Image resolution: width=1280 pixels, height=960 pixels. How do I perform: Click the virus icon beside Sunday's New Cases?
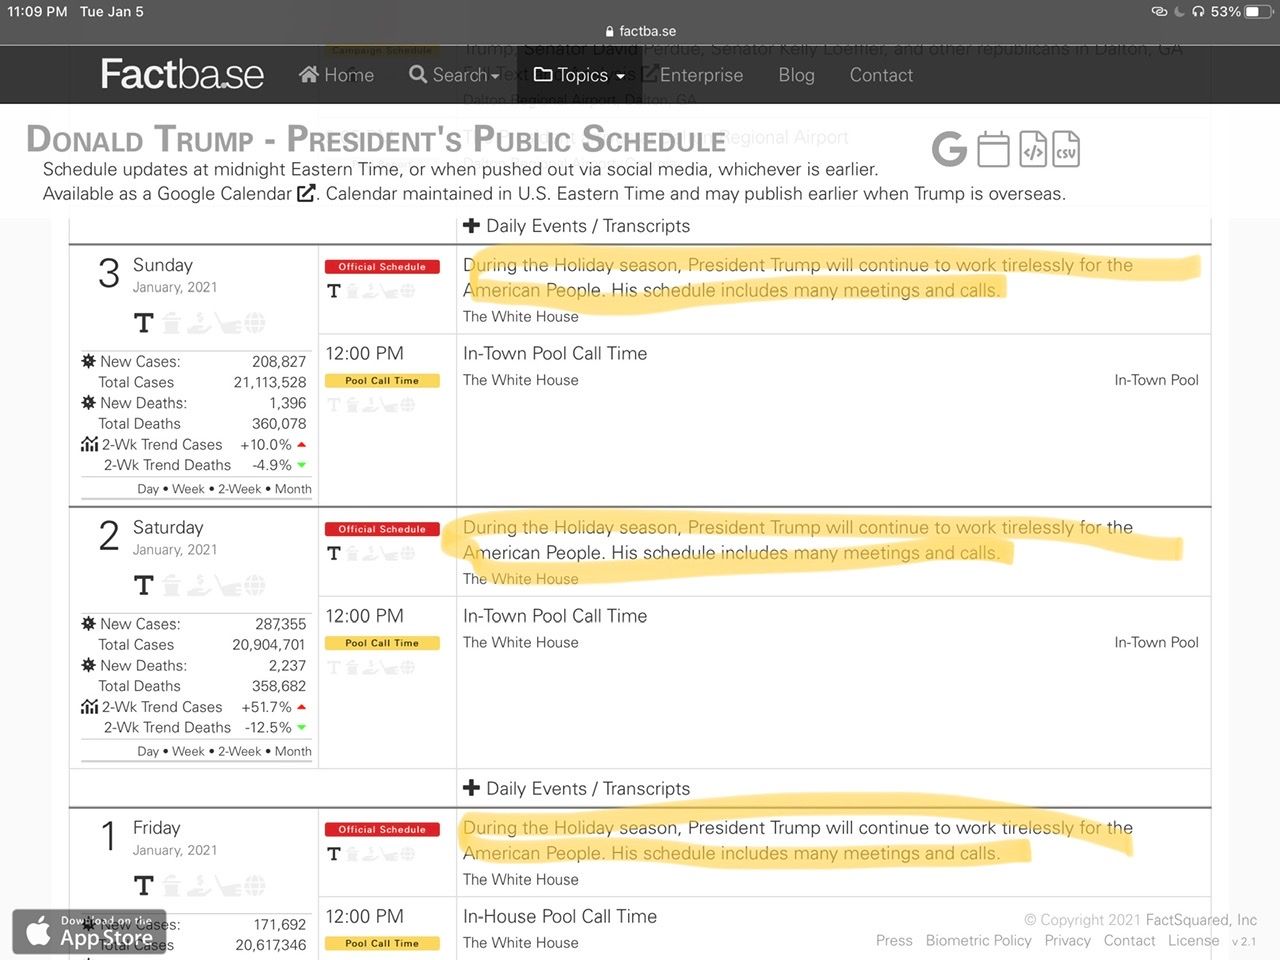89,361
